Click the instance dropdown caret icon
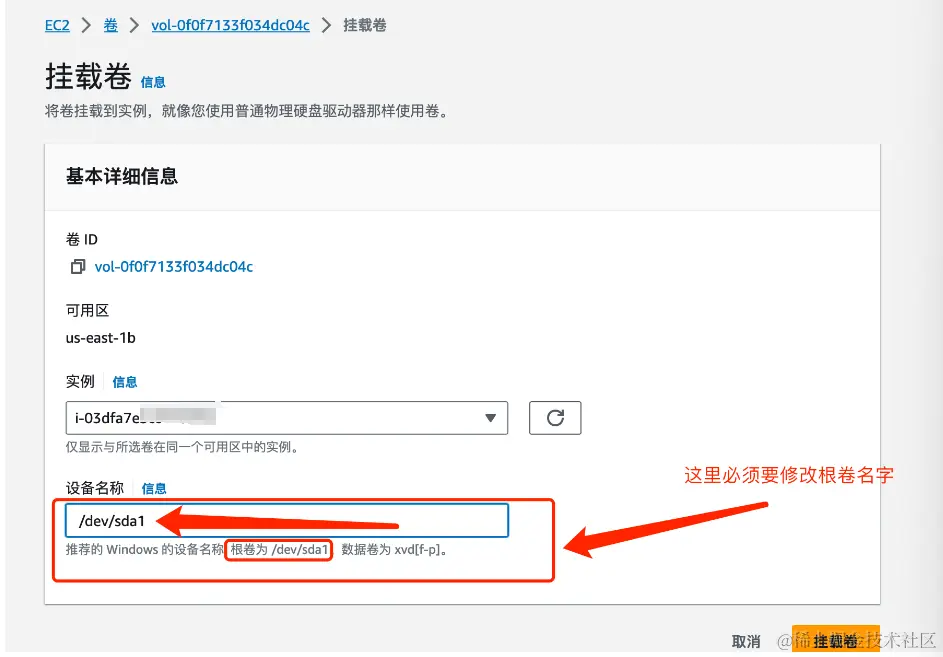 [x=490, y=418]
